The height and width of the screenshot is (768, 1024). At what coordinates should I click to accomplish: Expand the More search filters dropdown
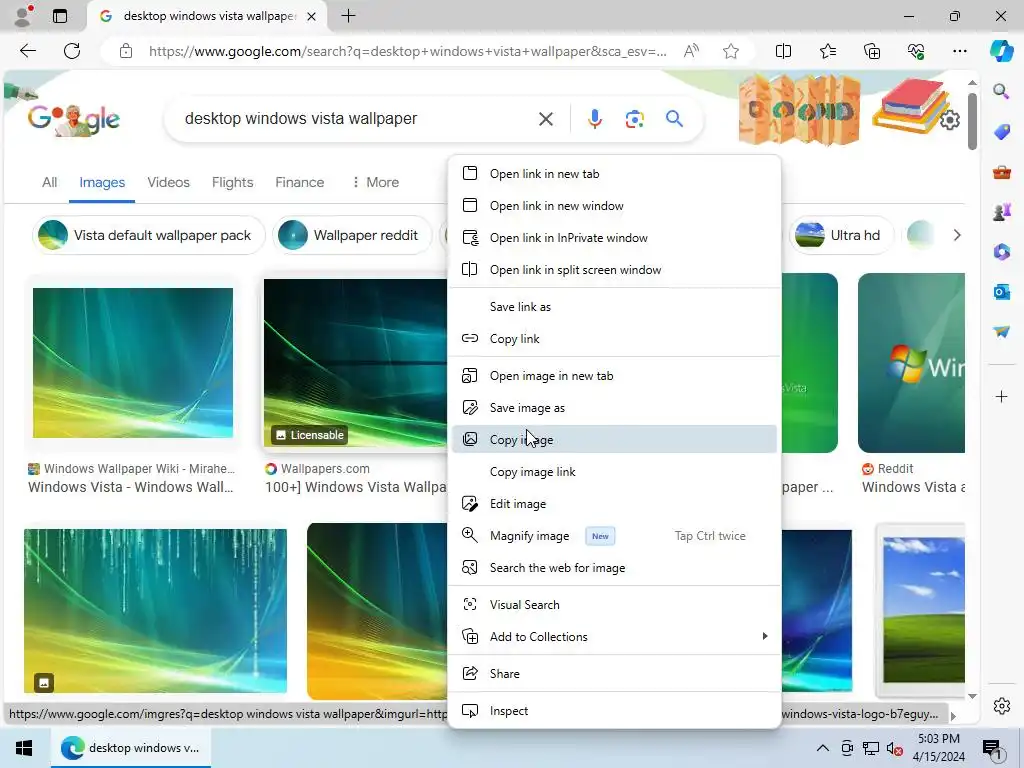(375, 182)
